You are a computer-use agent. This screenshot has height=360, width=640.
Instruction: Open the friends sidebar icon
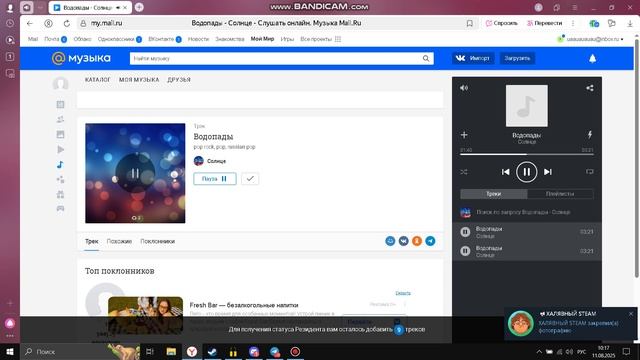(60, 119)
